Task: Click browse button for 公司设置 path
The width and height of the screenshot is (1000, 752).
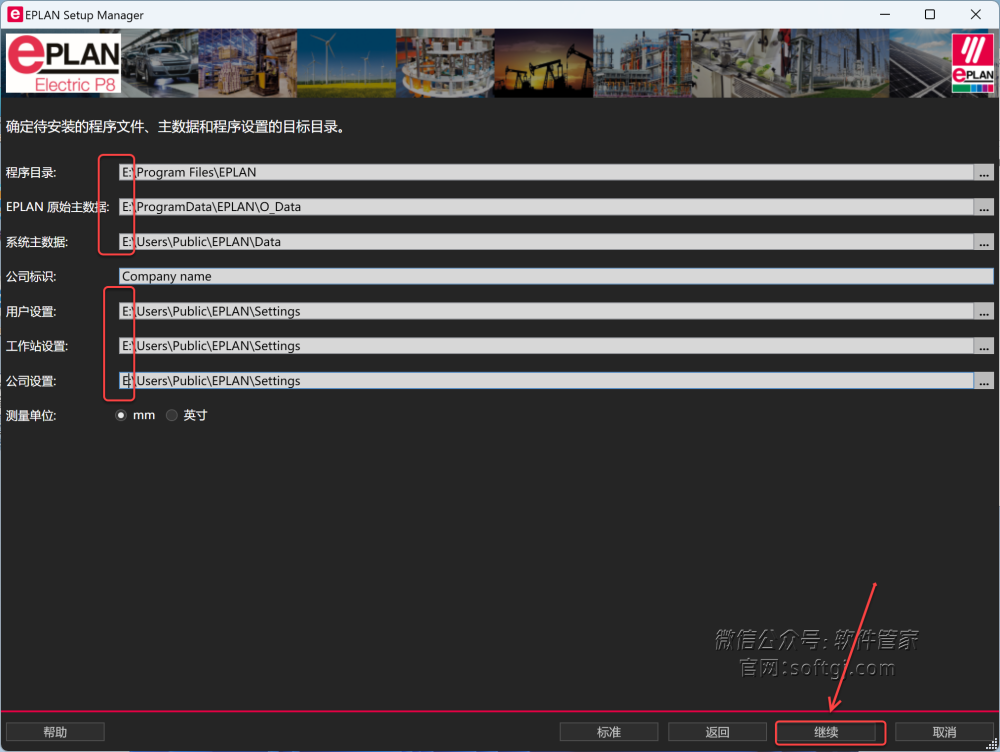Action: tap(984, 381)
